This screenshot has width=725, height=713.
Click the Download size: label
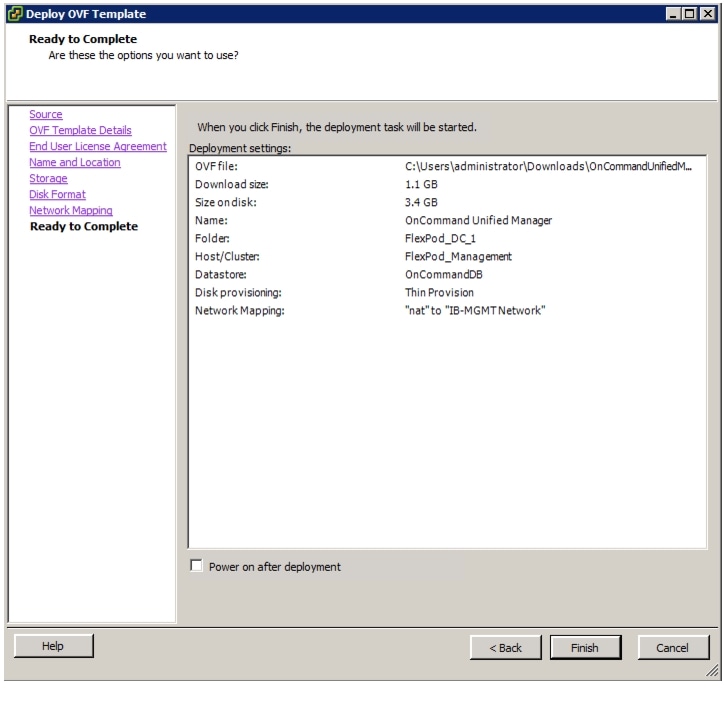coord(232,184)
